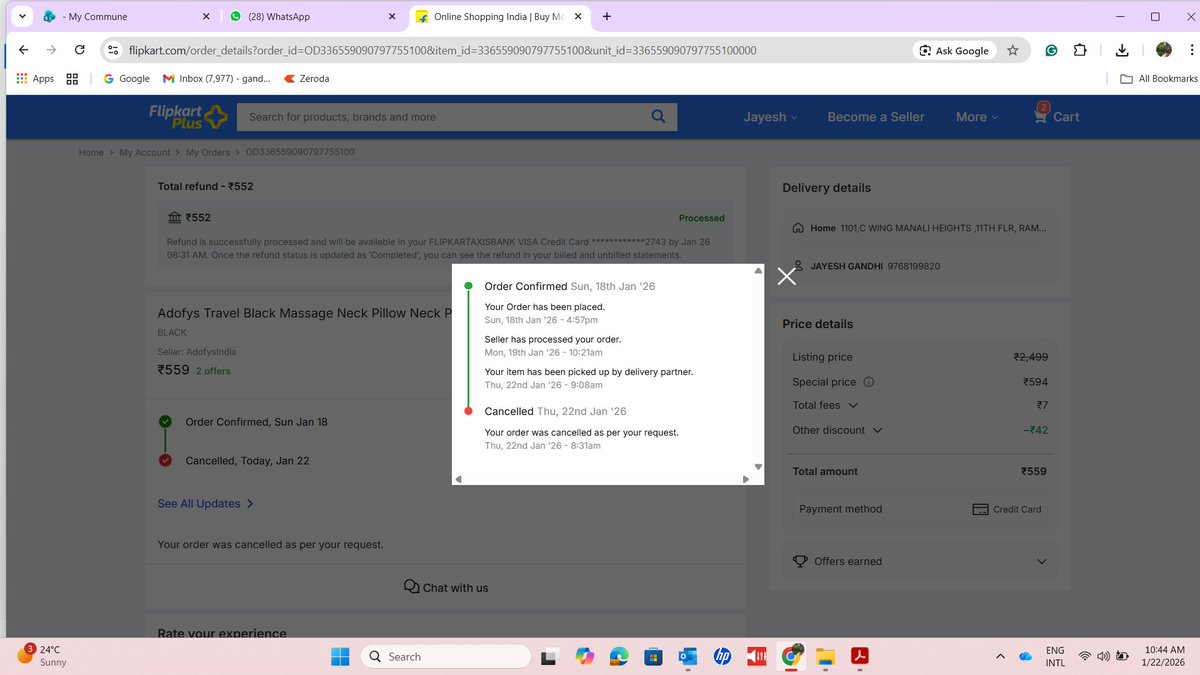This screenshot has width=1200, height=675.
Task: Click the Windows Start button
Action: (x=340, y=656)
